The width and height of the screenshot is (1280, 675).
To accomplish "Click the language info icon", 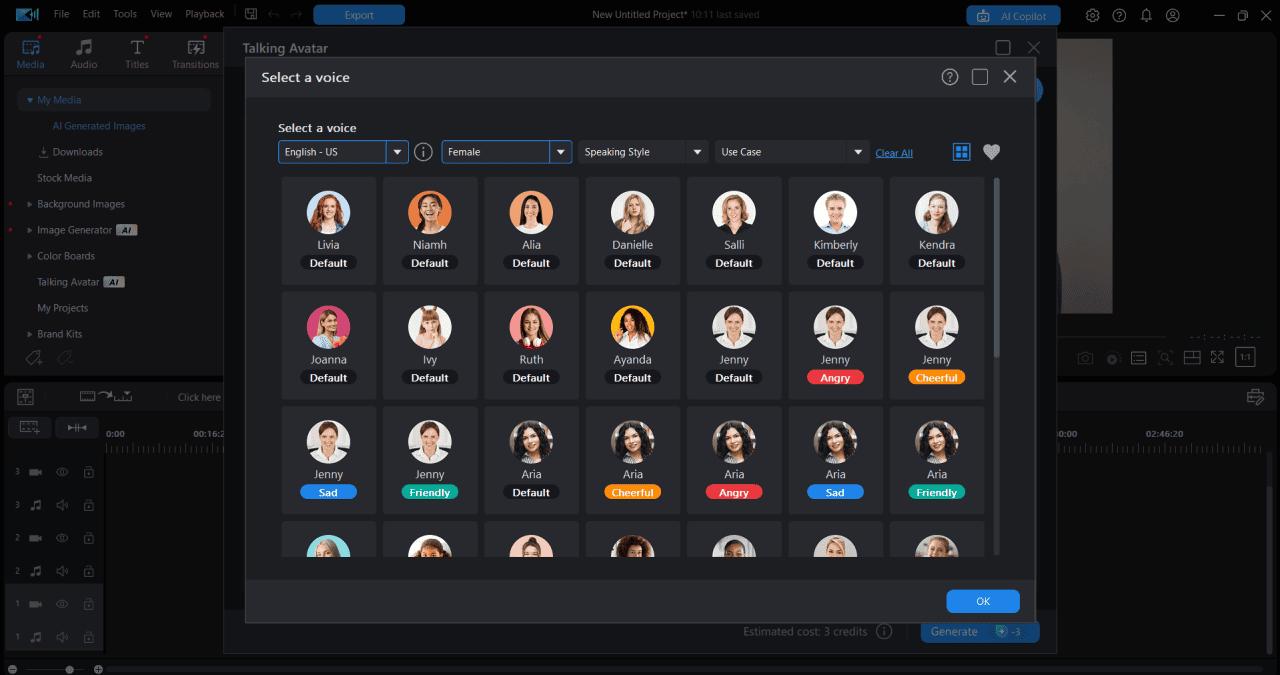I will pyautogui.click(x=424, y=152).
